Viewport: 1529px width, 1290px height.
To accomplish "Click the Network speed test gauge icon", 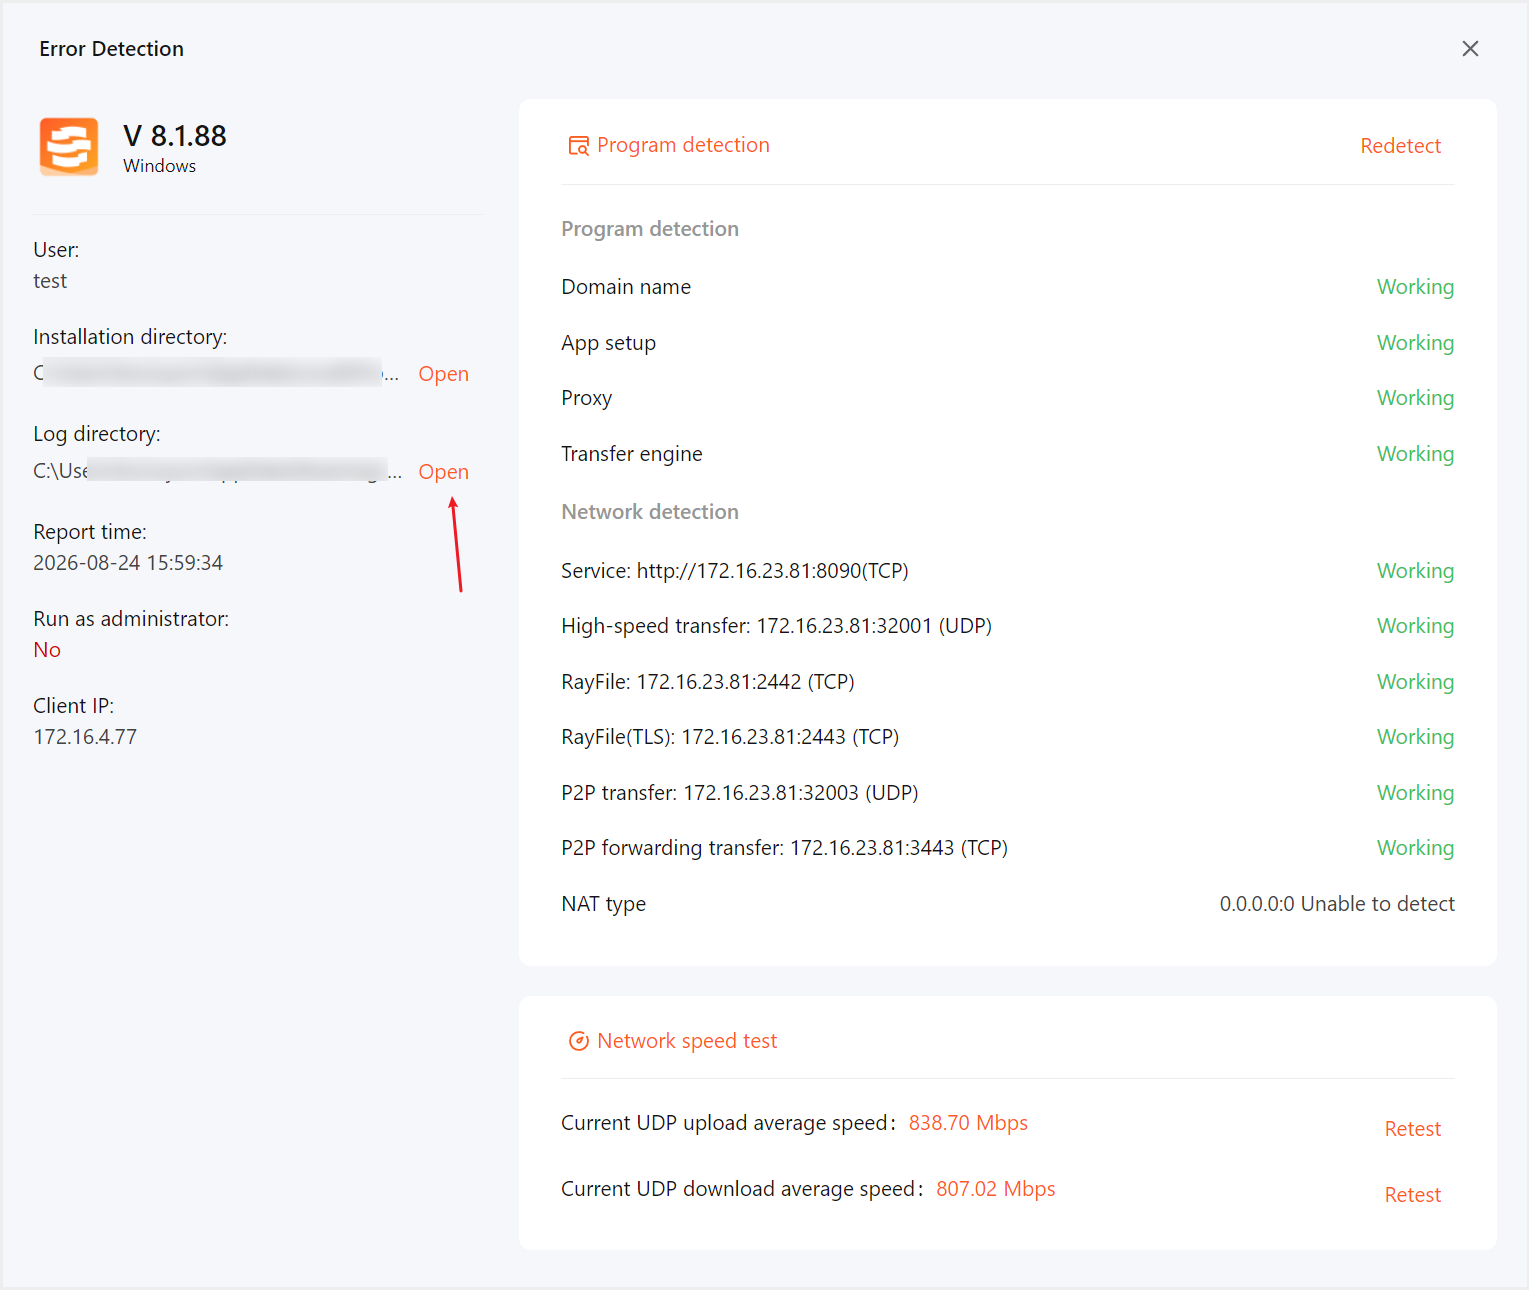I will point(579,1041).
